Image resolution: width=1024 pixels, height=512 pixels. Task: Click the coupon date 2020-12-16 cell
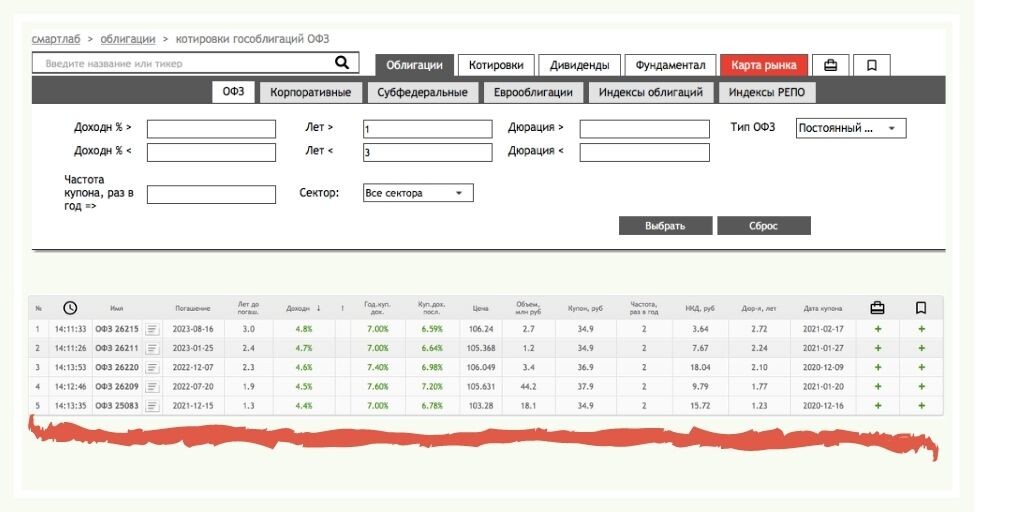pyautogui.click(x=823, y=406)
